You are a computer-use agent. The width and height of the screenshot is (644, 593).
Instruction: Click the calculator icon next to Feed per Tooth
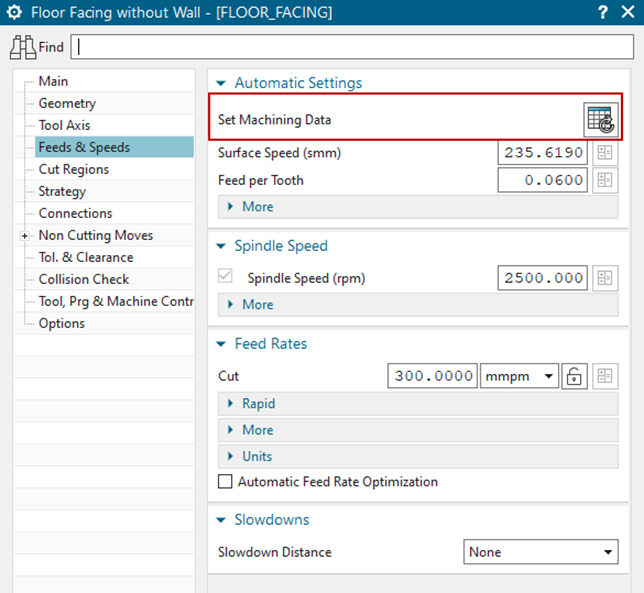(x=603, y=180)
